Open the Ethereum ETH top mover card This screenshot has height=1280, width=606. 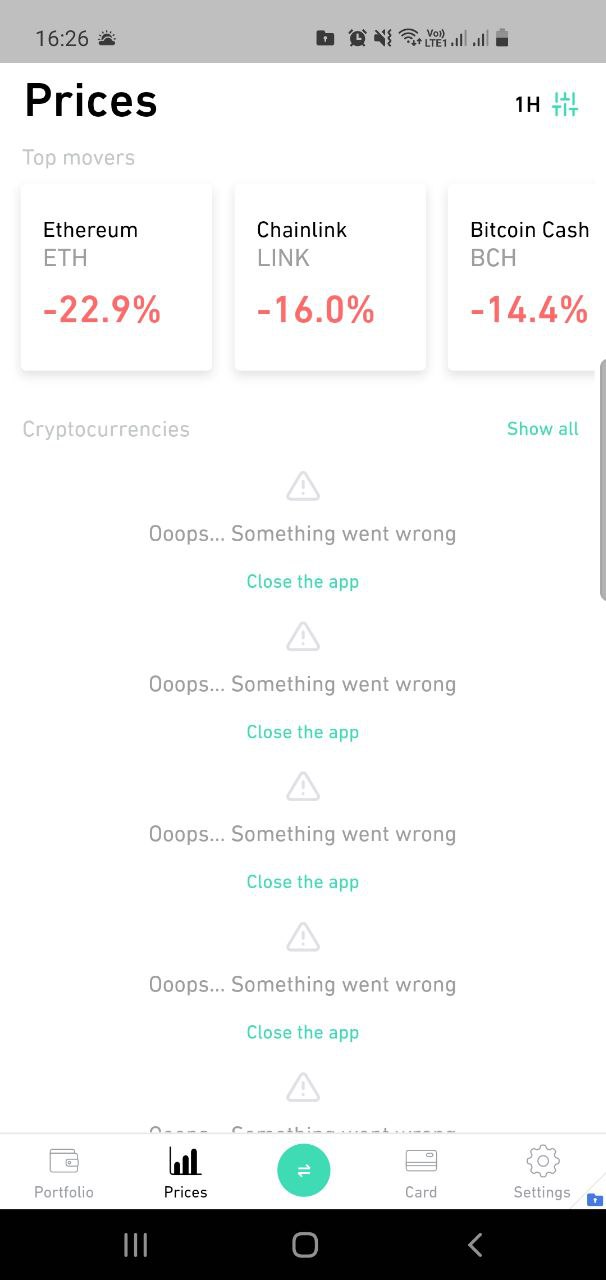(116, 277)
